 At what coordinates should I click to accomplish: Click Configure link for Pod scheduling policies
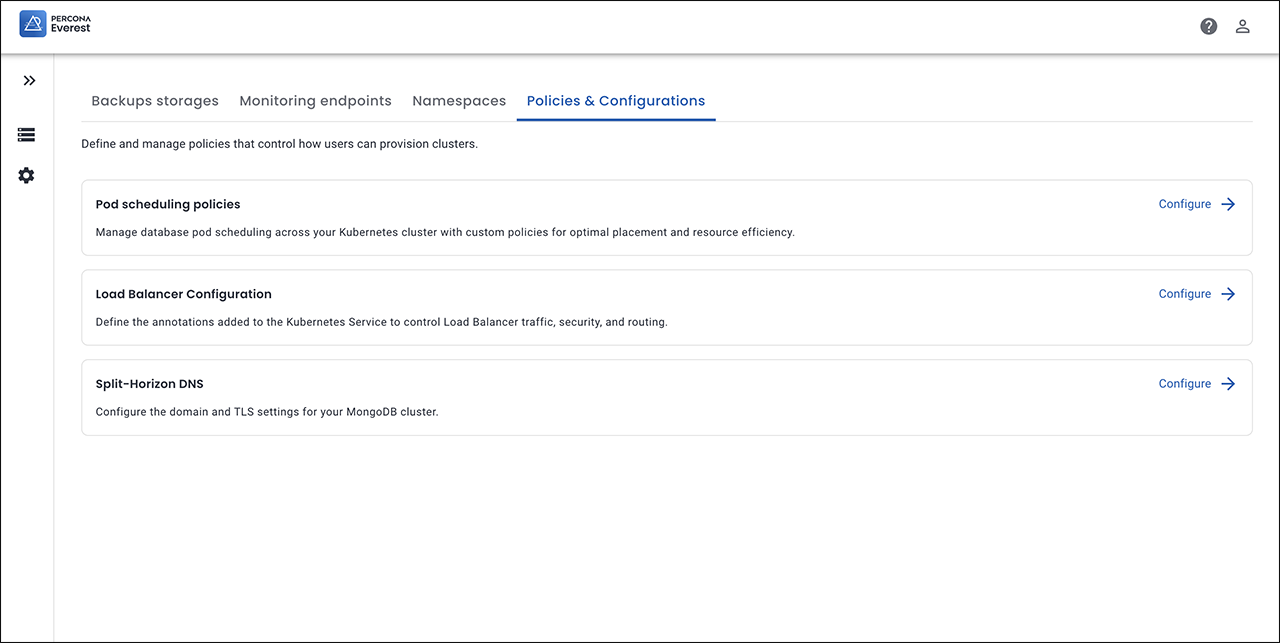(1184, 204)
